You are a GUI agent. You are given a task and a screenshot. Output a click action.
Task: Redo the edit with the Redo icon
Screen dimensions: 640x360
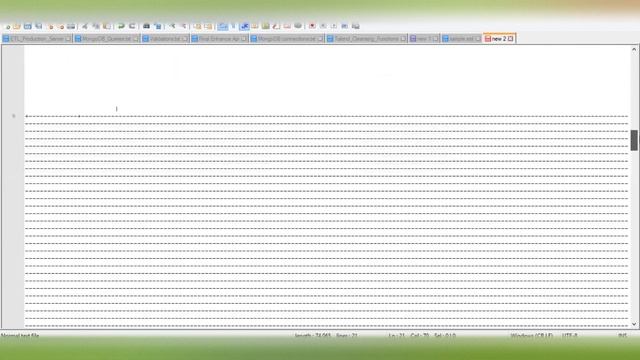132,27
